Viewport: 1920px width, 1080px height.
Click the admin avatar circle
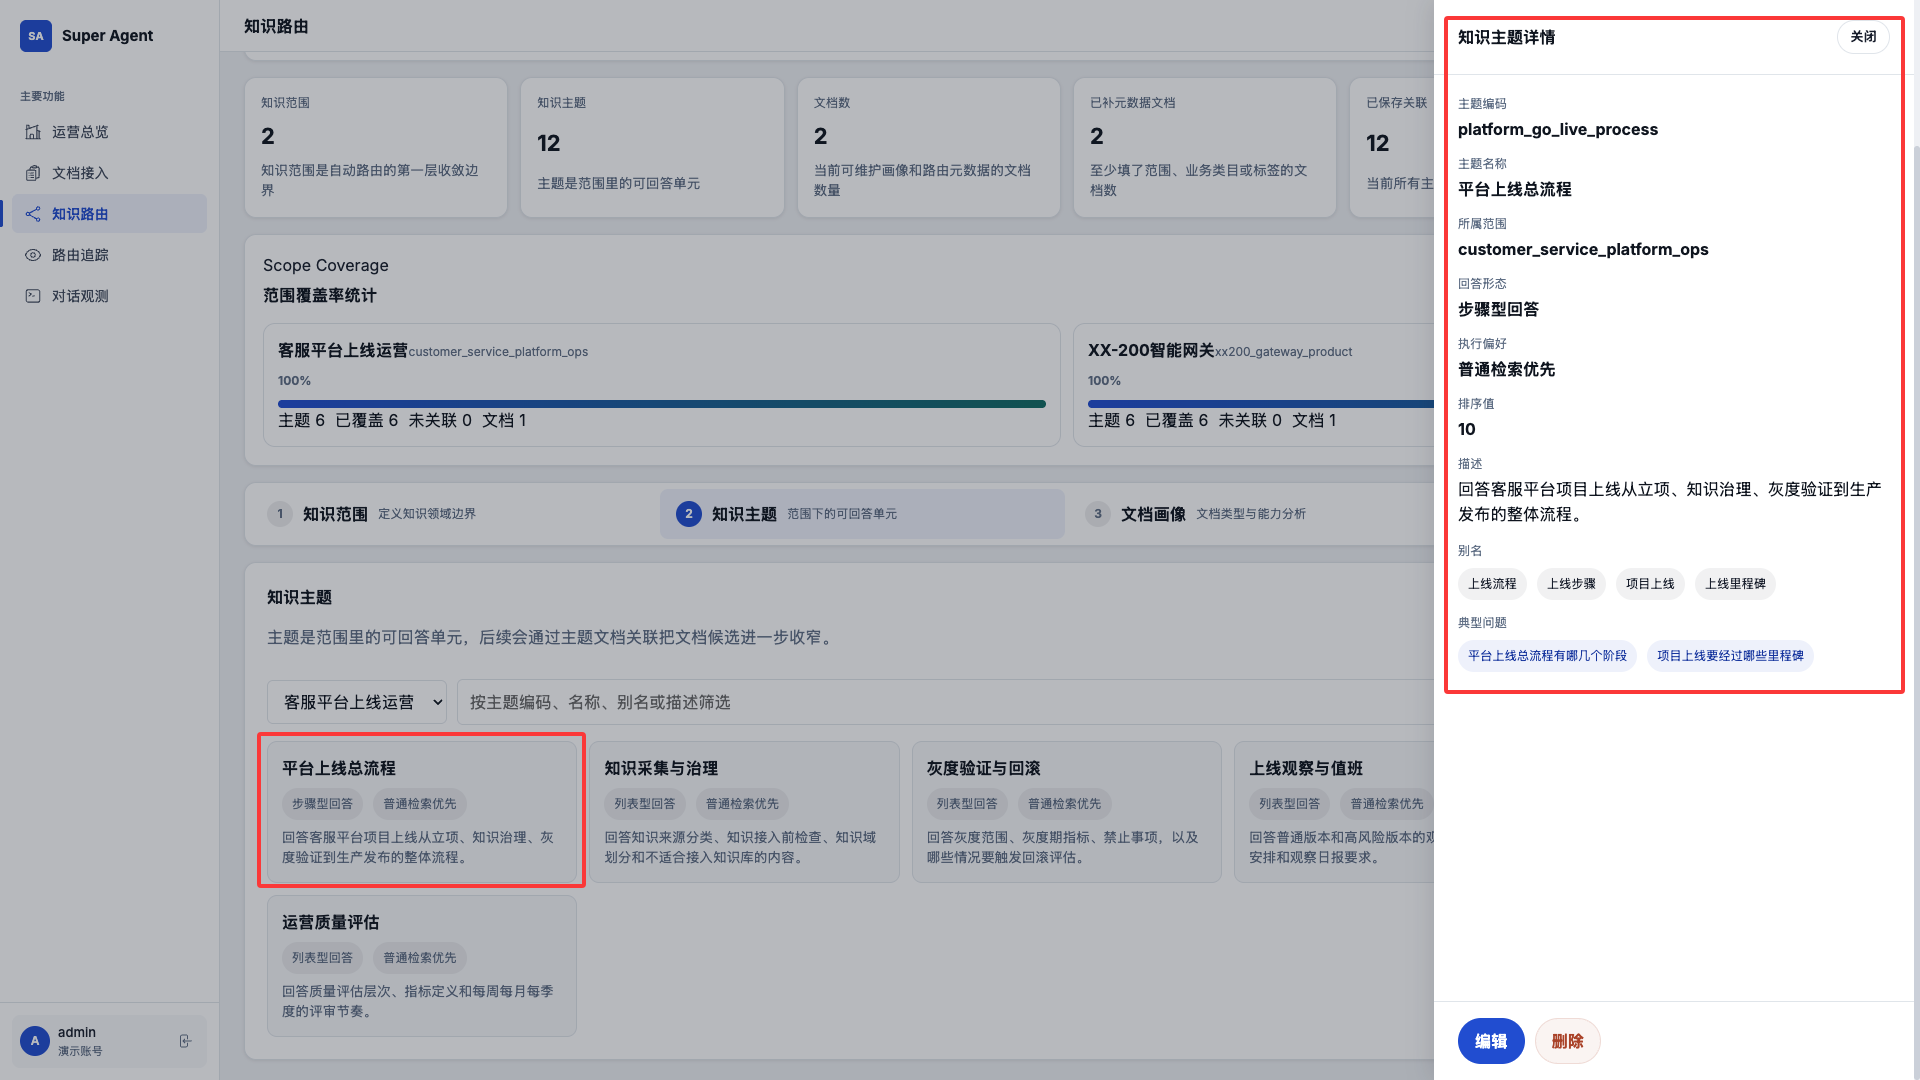[35, 1041]
